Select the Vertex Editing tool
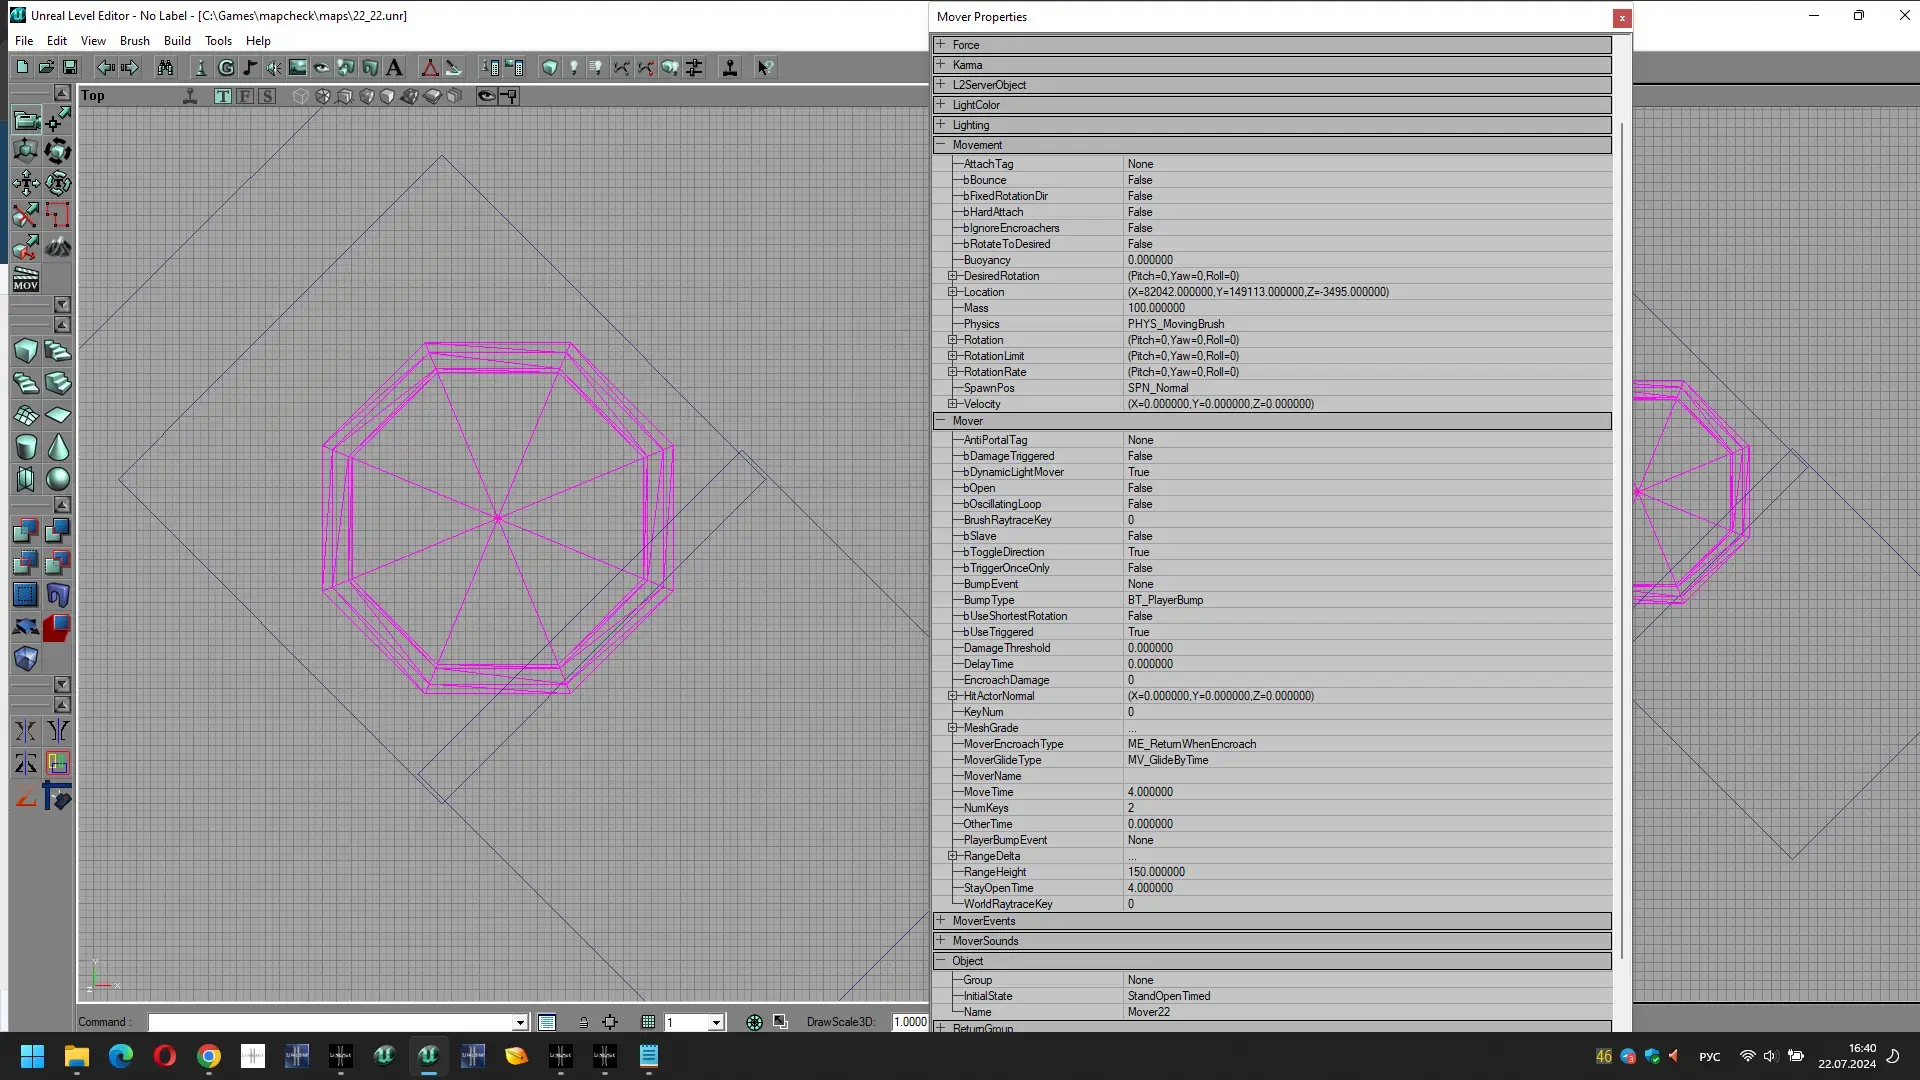 point(58,120)
